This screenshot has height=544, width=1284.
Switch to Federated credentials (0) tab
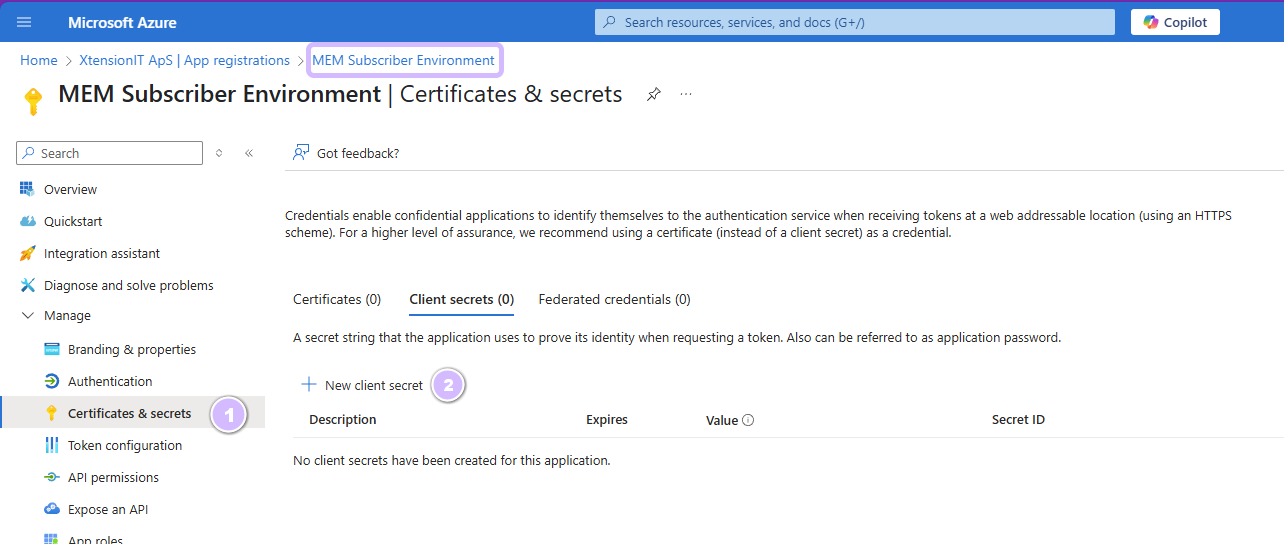pyautogui.click(x=614, y=299)
